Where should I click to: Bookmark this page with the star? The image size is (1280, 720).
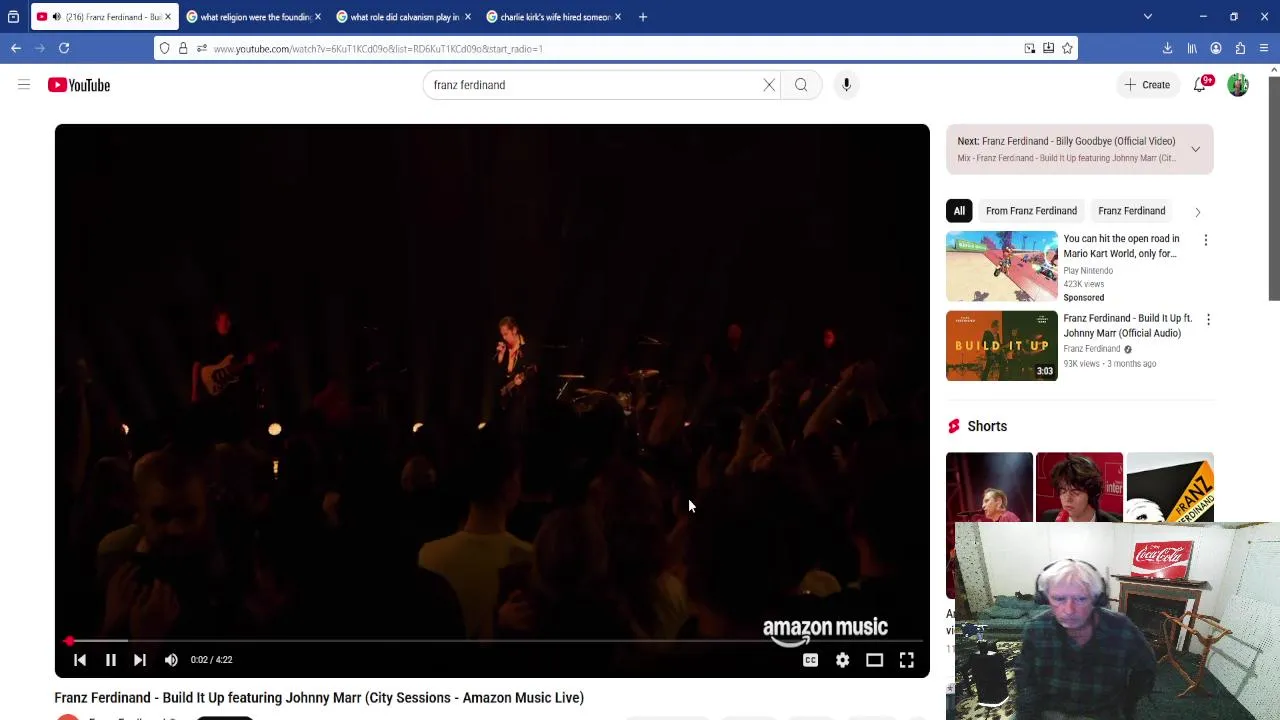1067,48
